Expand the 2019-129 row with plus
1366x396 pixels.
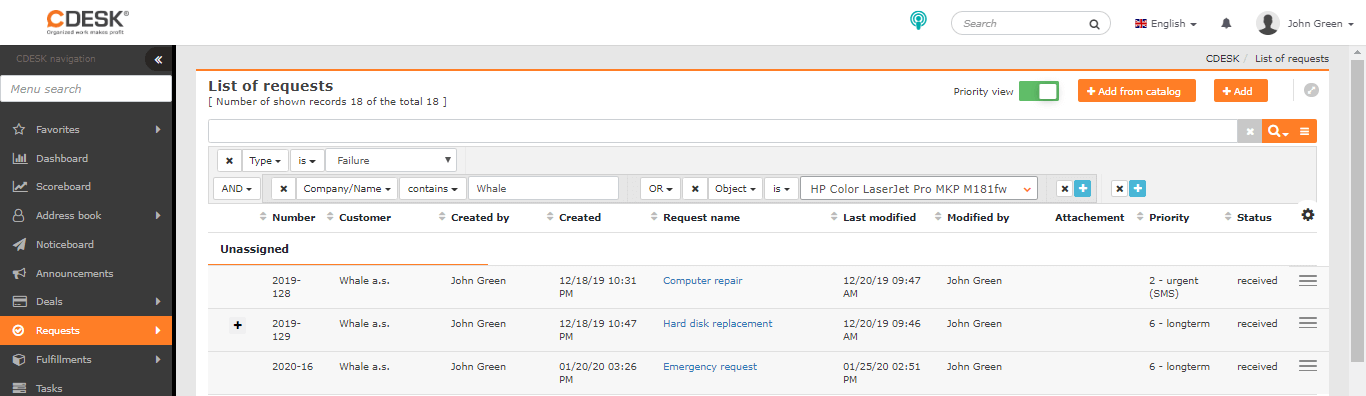tap(237, 325)
